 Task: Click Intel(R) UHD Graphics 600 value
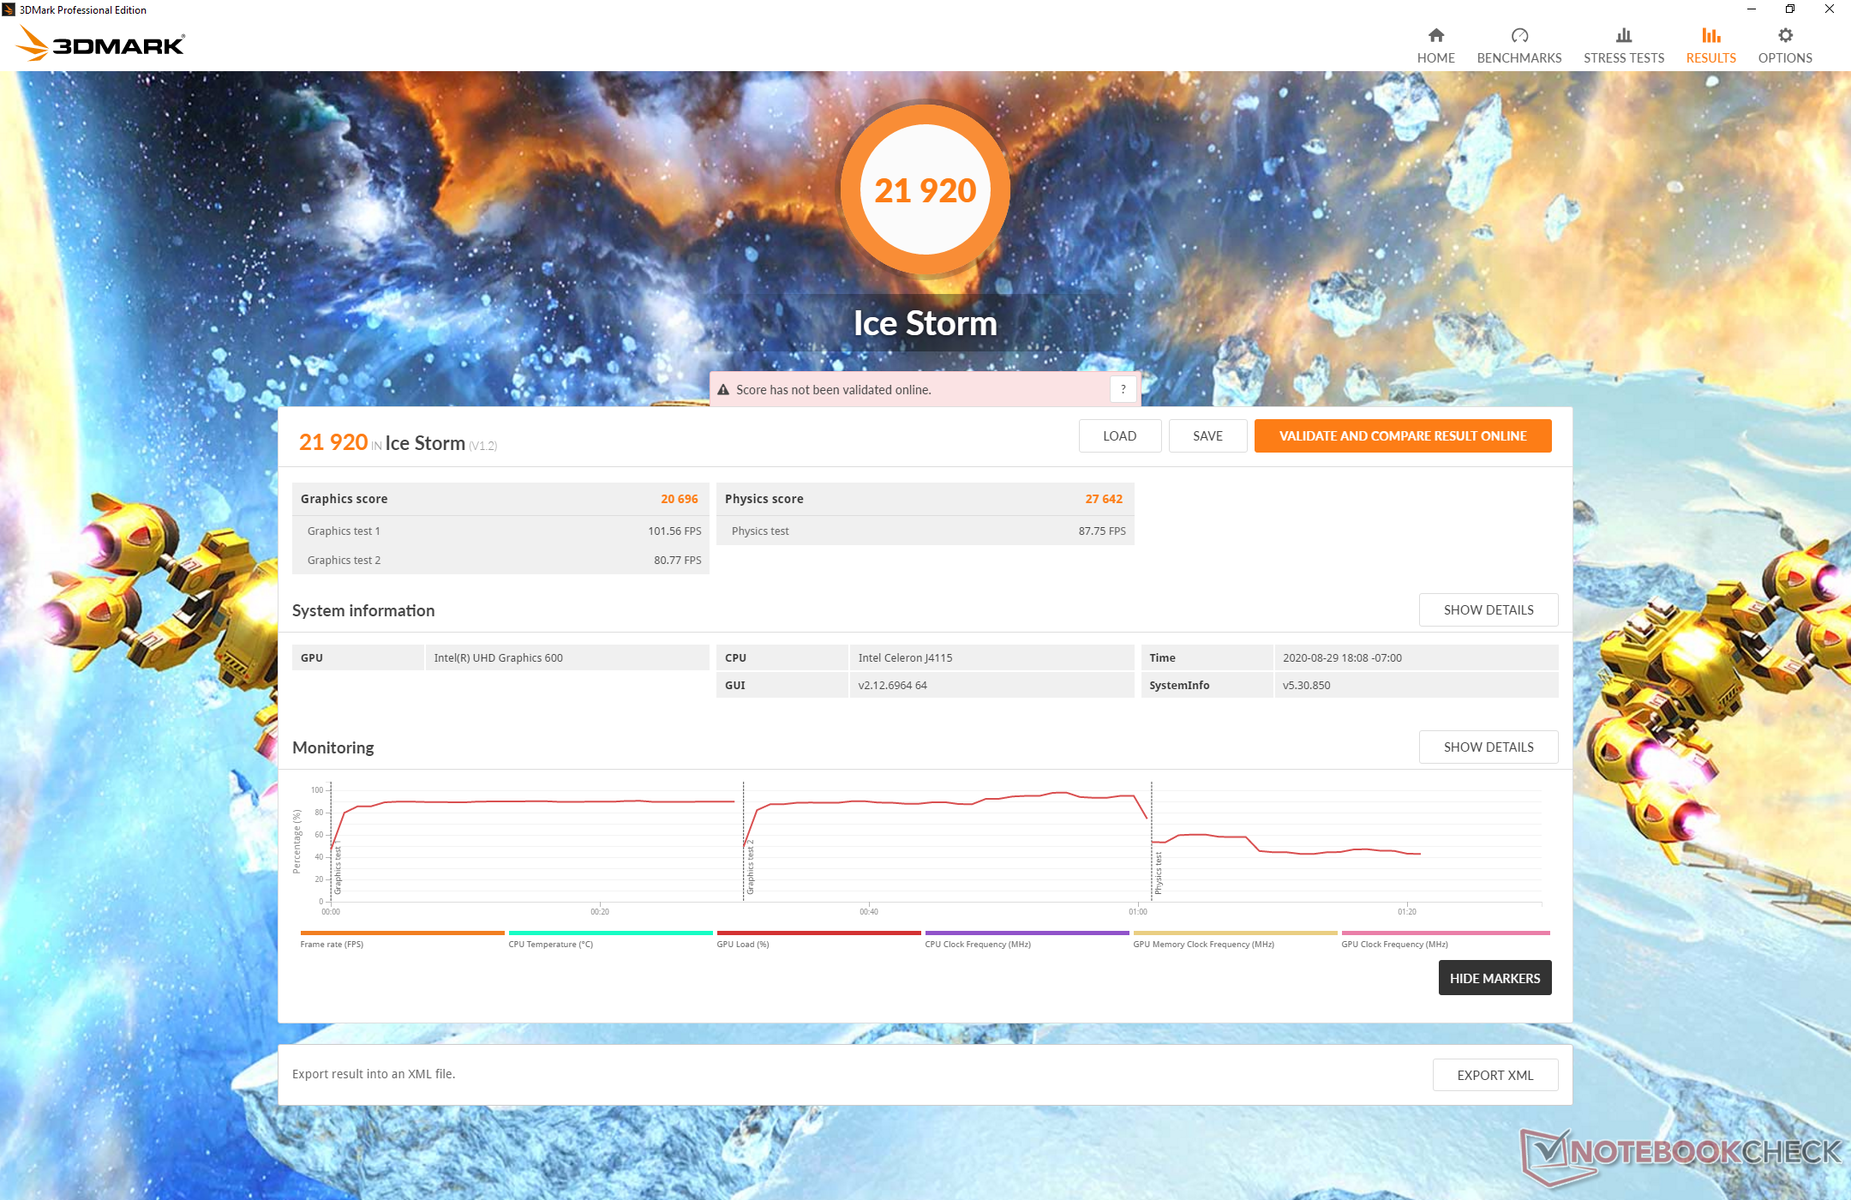click(x=499, y=658)
